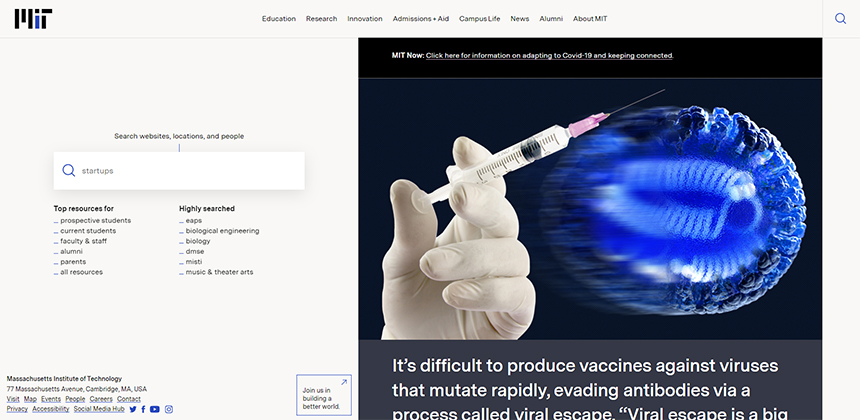The width and height of the screenshot is (860, 420).
Task: Select highly searched term 'biology'
Action: click(x=197, y=241)
